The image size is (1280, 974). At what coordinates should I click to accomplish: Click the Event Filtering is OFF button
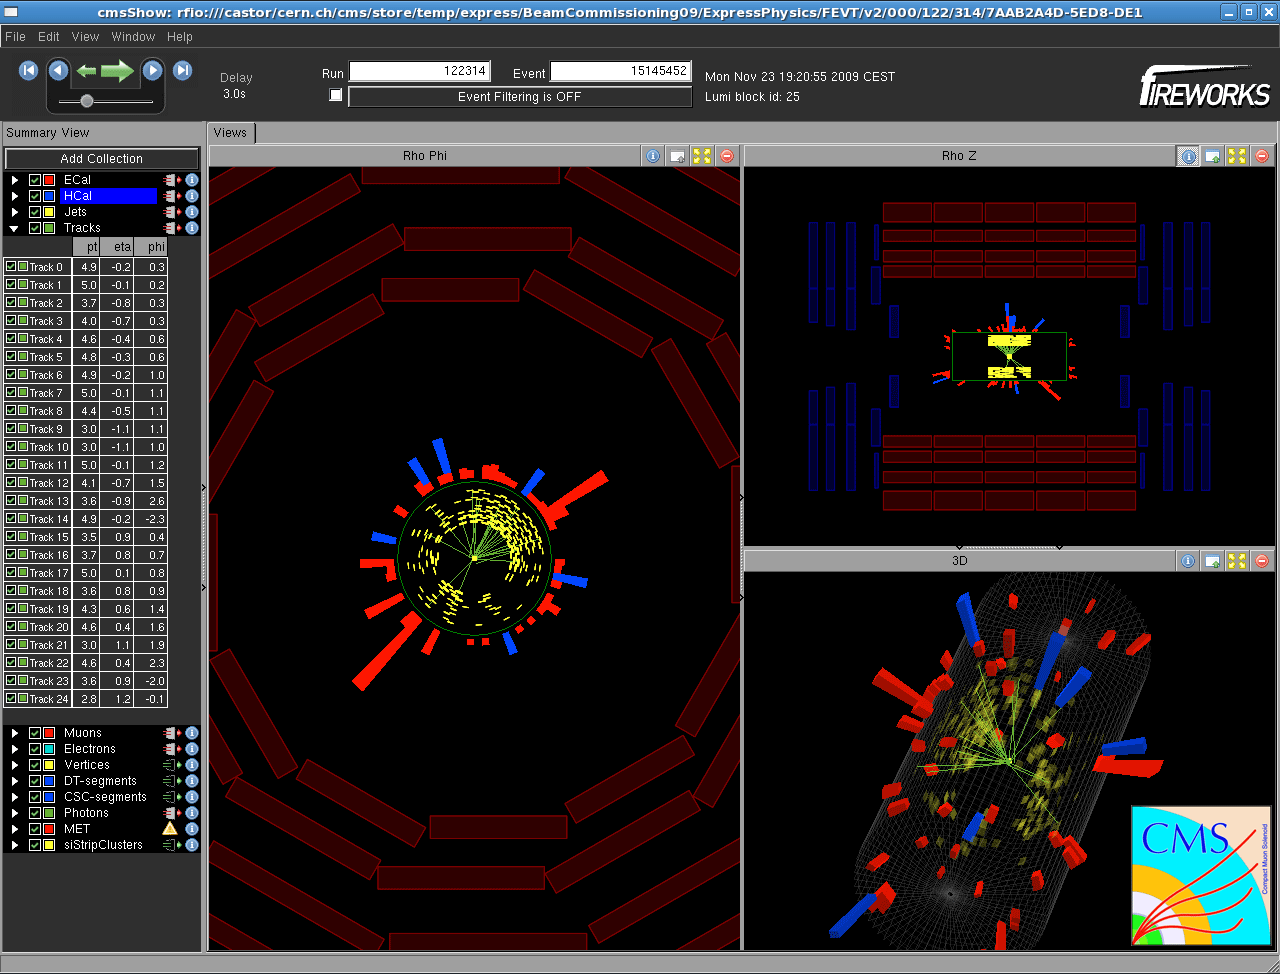pos(519,97)
